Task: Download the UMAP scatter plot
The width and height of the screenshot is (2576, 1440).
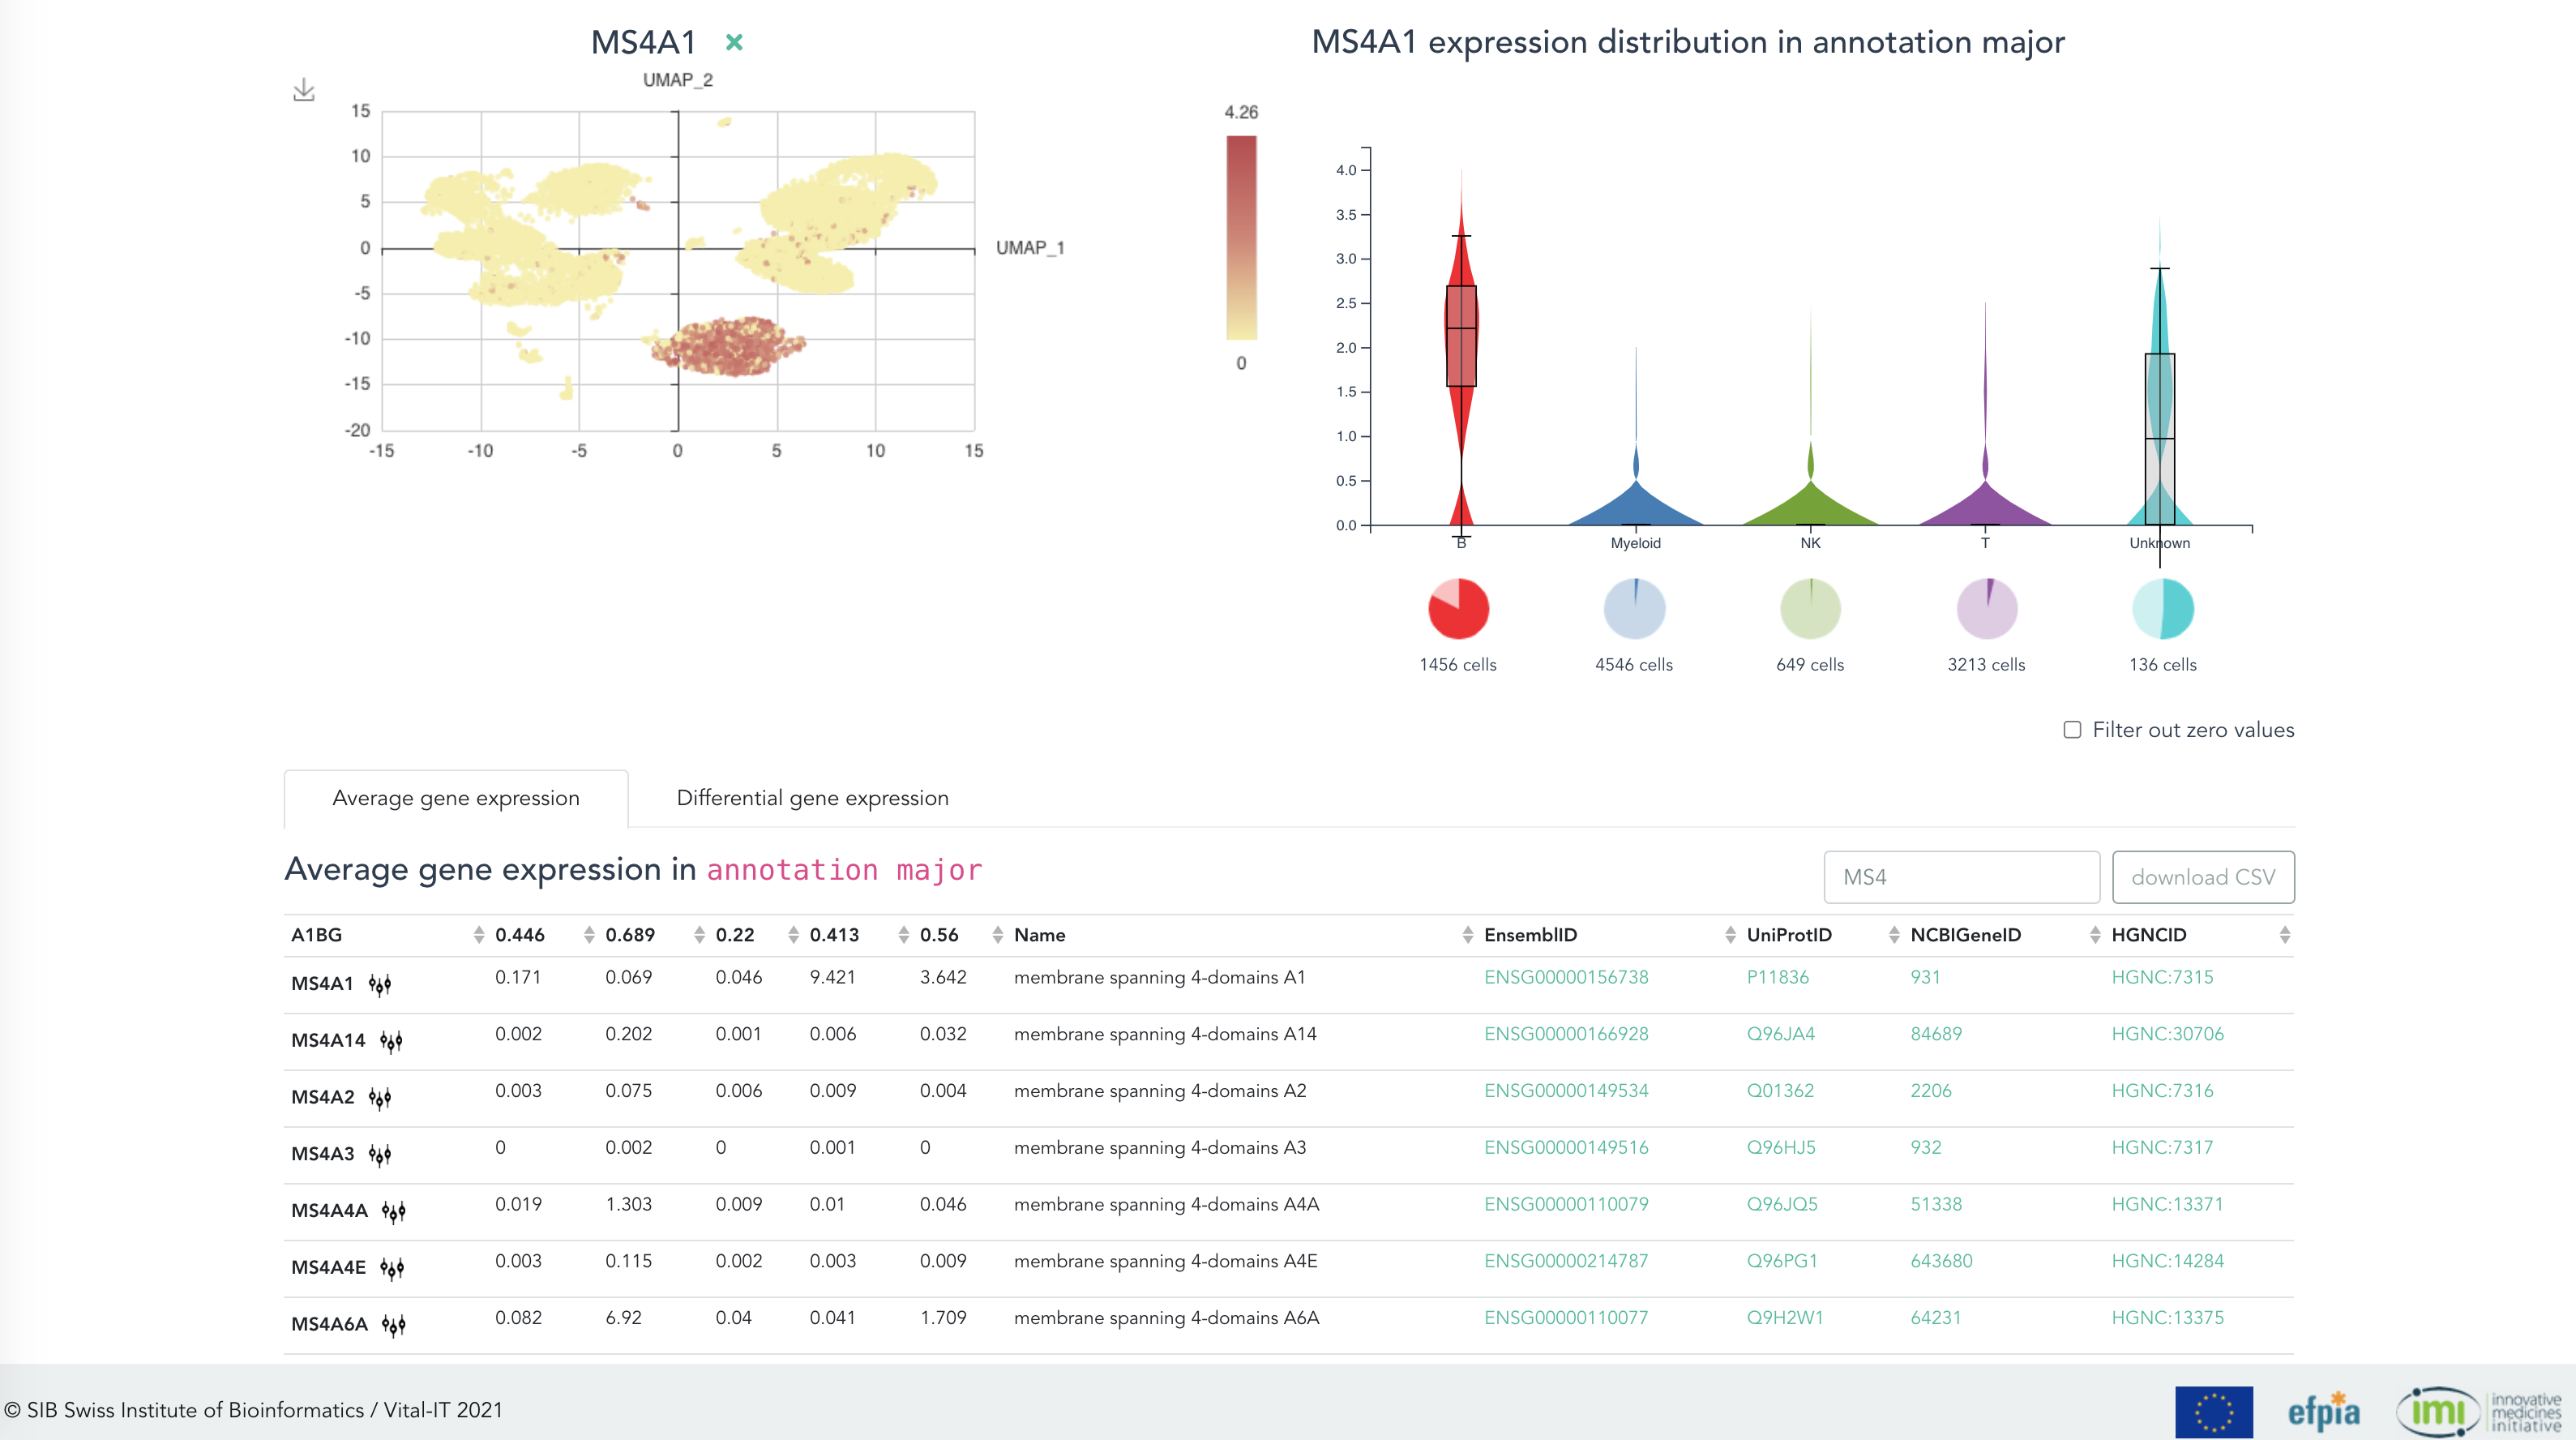Action: (x=303, y=88)
